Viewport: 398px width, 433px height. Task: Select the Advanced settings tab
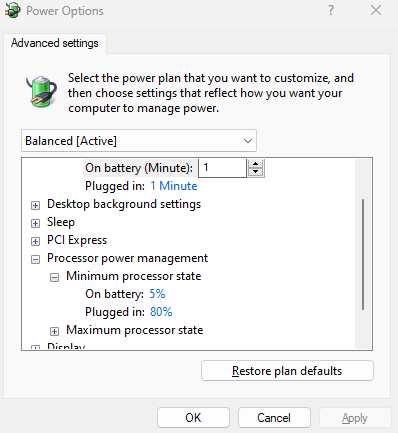pyautogui.click(x=55, y=43)
